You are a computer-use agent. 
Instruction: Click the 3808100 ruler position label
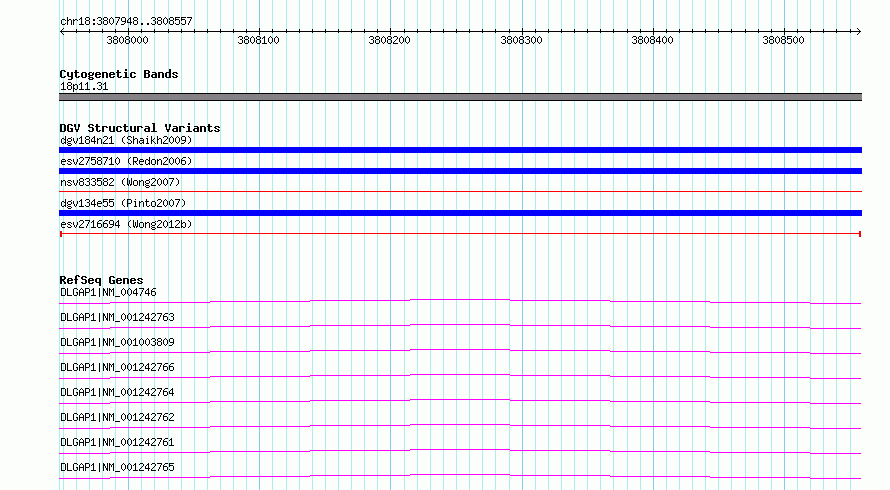[258, 40]
